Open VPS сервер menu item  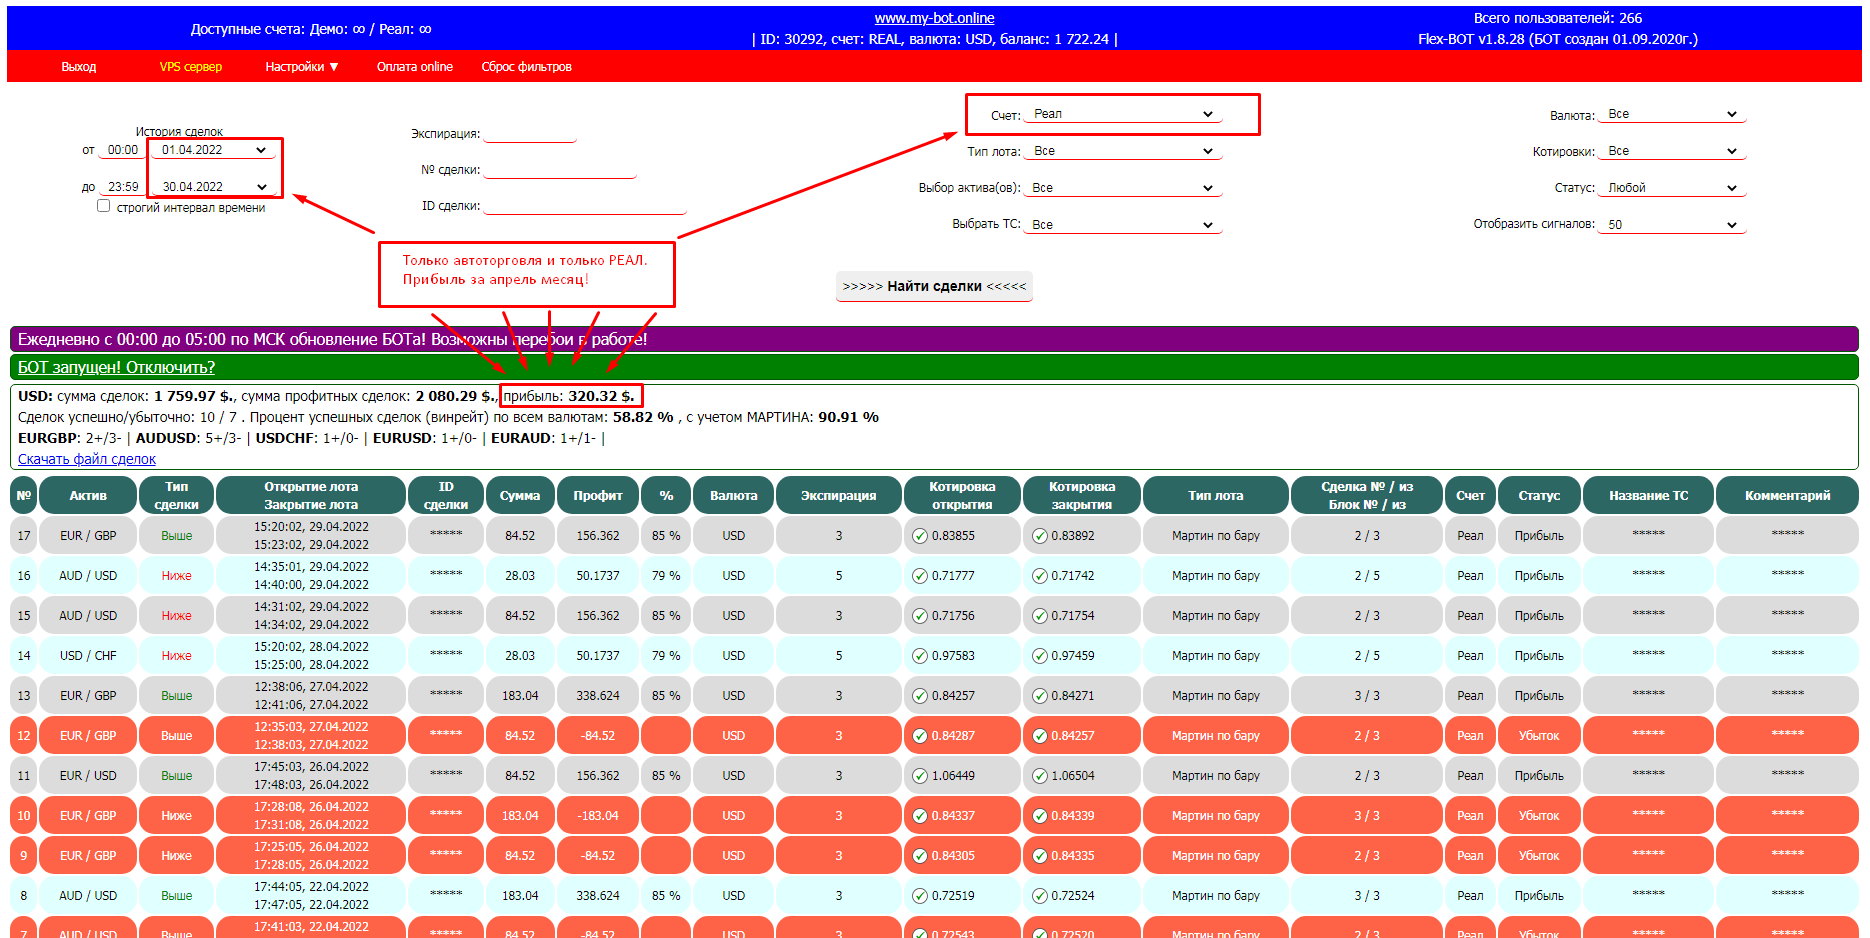191,67
